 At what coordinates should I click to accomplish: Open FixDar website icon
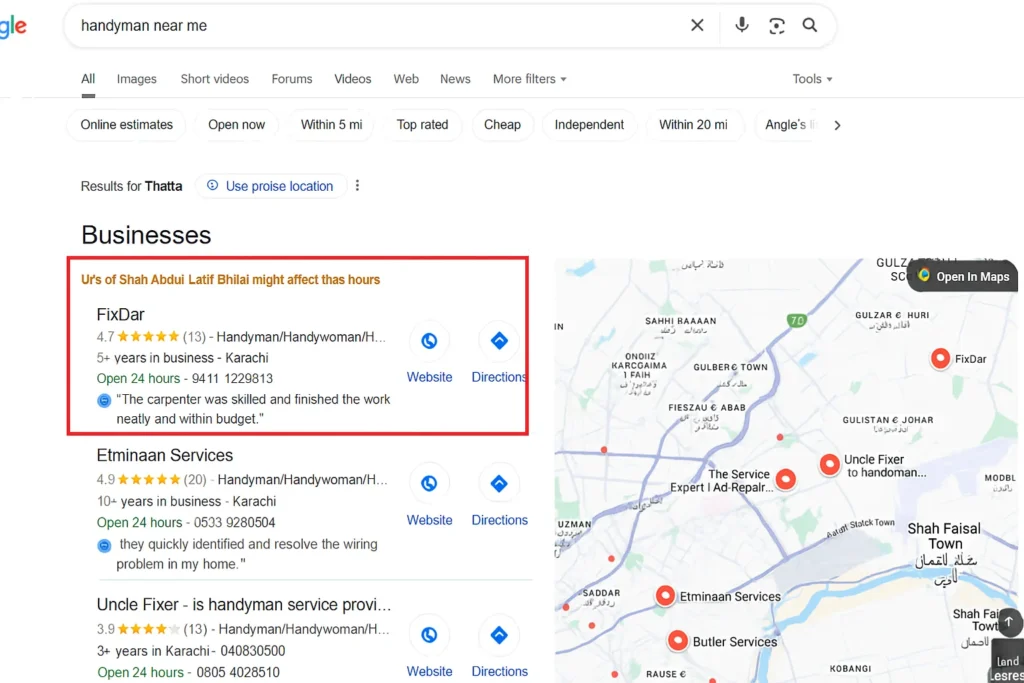[x=429, y=341]
